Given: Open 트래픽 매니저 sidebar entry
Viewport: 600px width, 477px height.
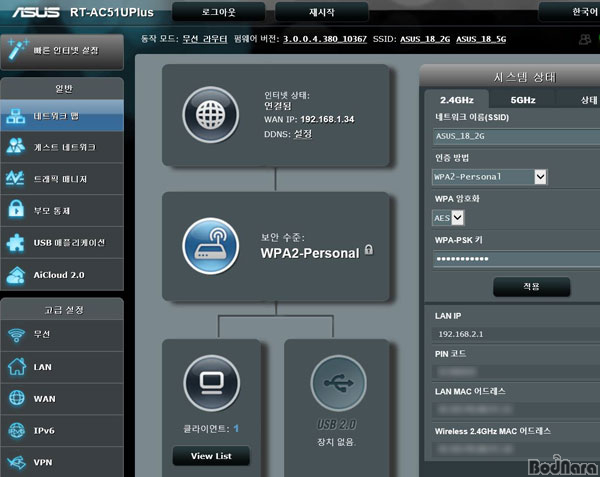Looking at the screenshot, I should (x=62, y=179).
